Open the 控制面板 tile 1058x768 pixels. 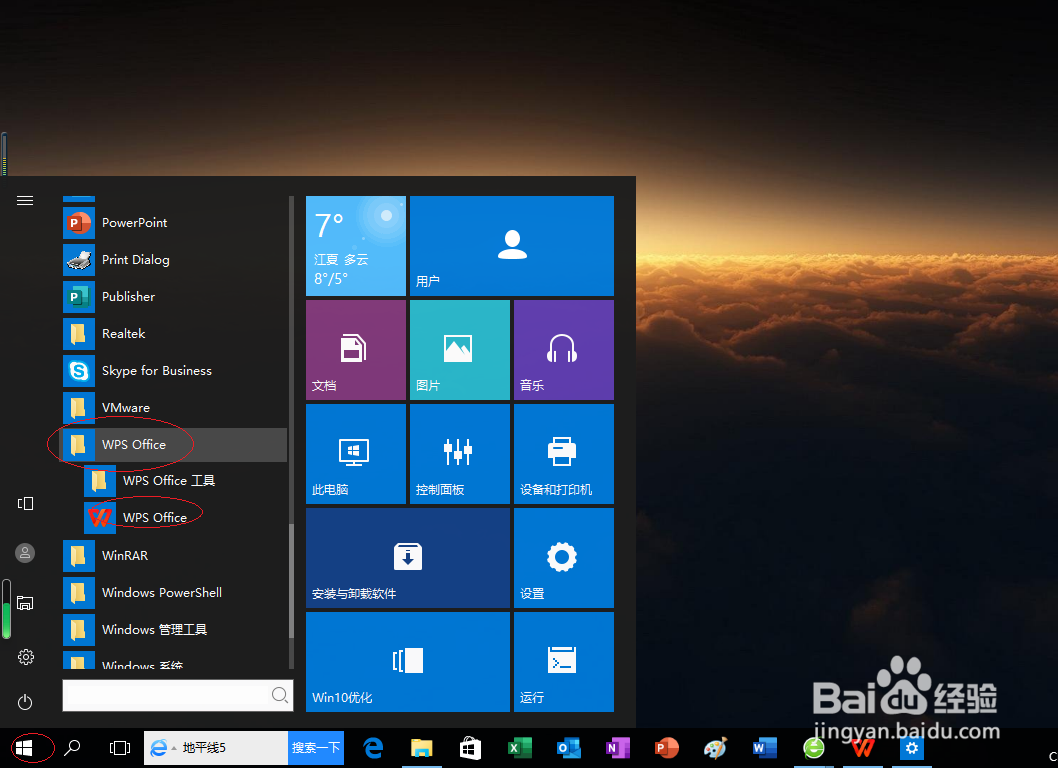point(460,454)
